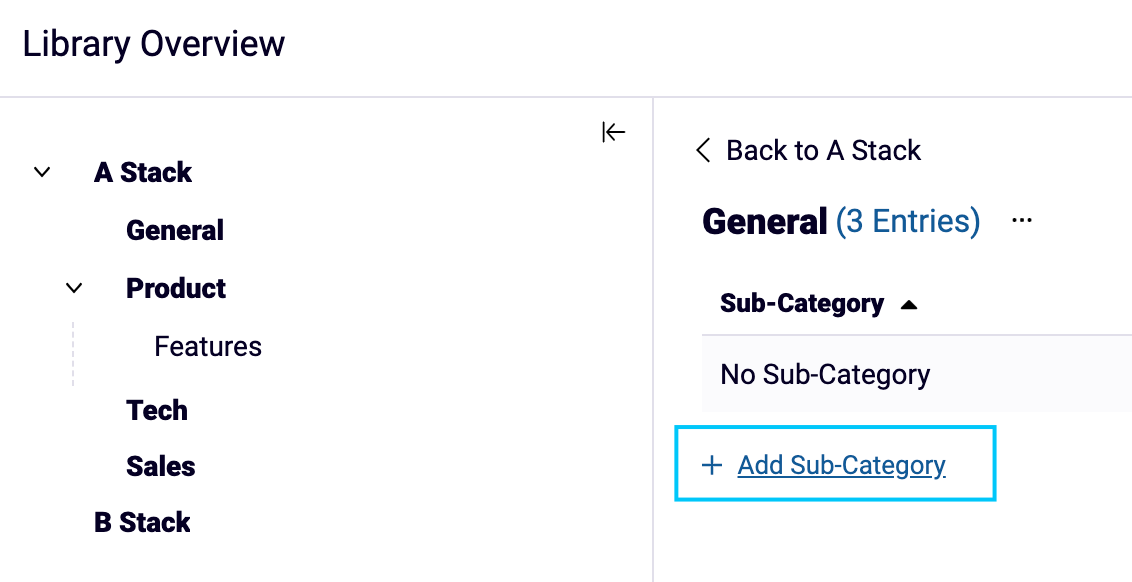The width and height of the screenshot is (1132, 582).
Task: Select the No Sub-Category row
Action: (x=823, y=374)
